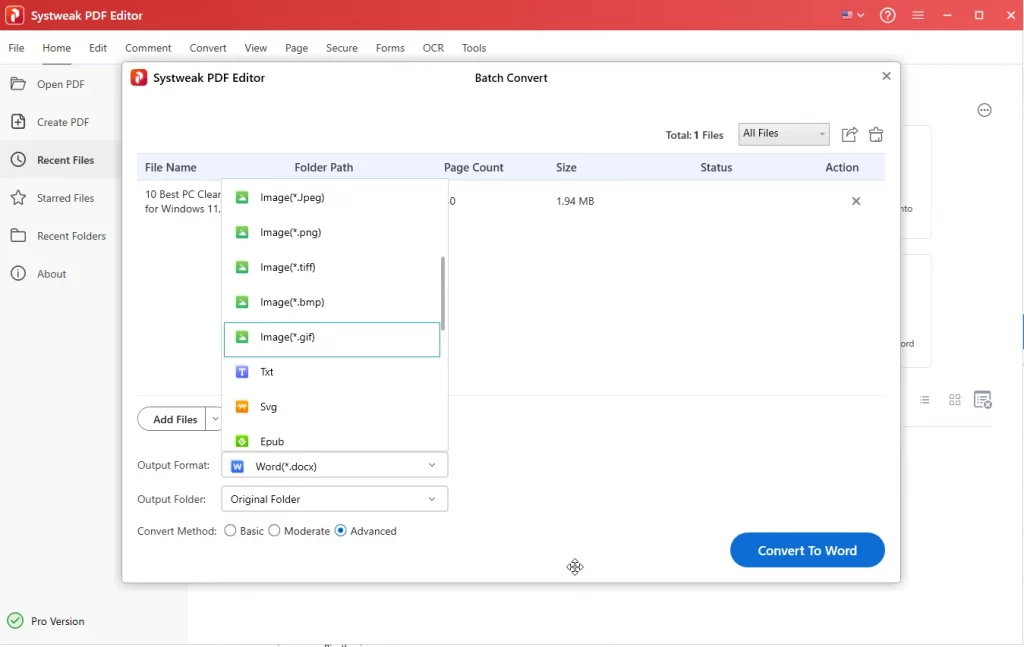Select the Moderate convert method
1024x647 pixels.
click(x=274, y=531)
